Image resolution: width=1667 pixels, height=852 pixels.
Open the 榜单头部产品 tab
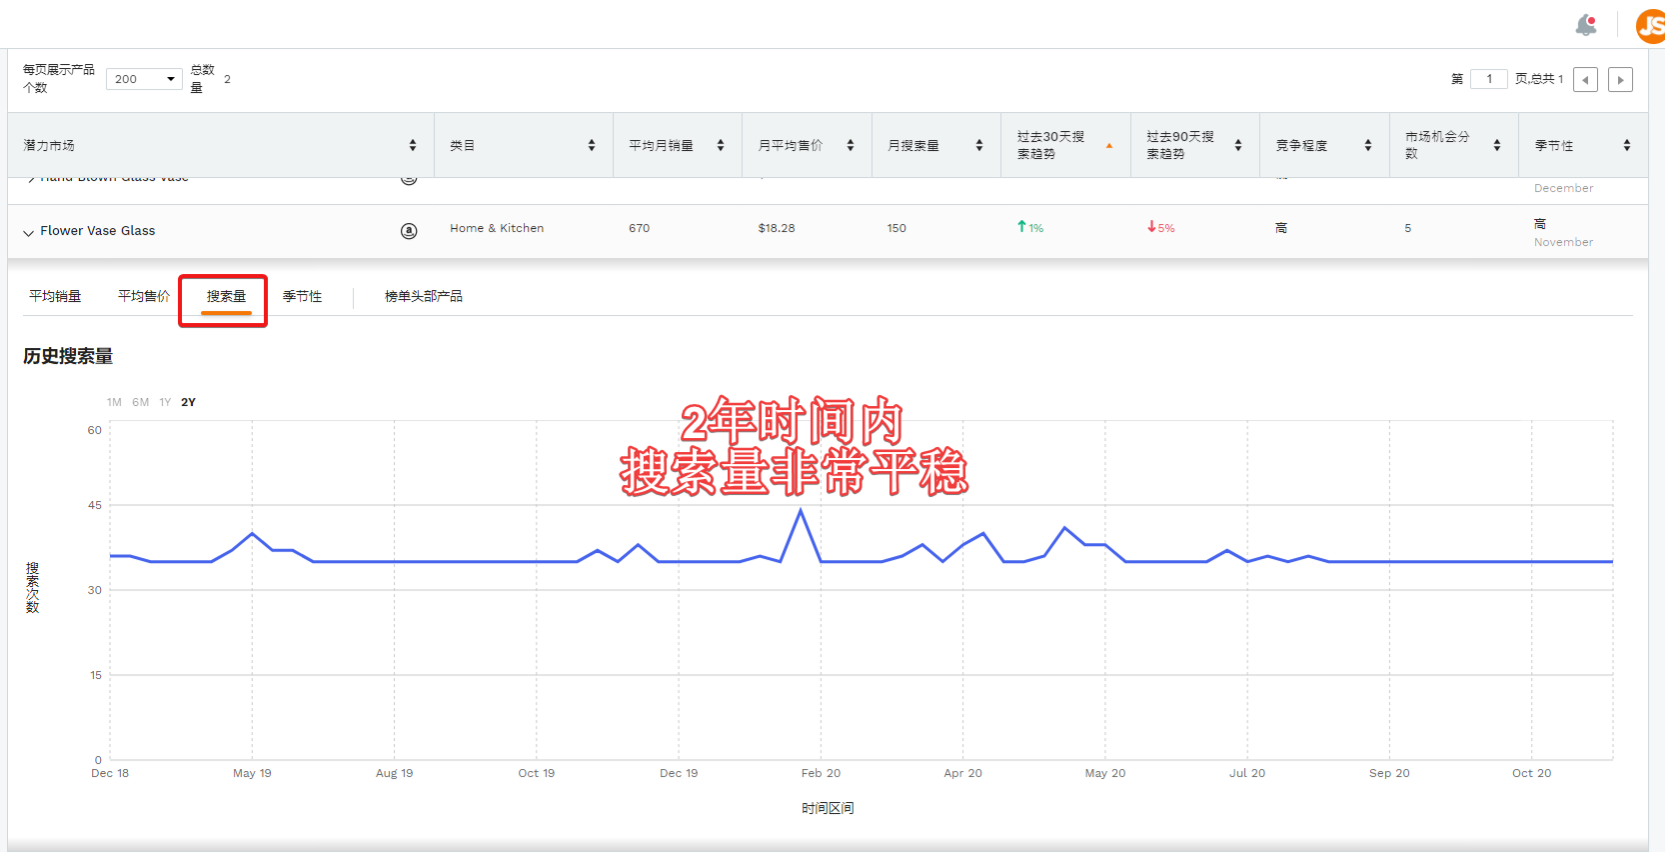(423, 296)
